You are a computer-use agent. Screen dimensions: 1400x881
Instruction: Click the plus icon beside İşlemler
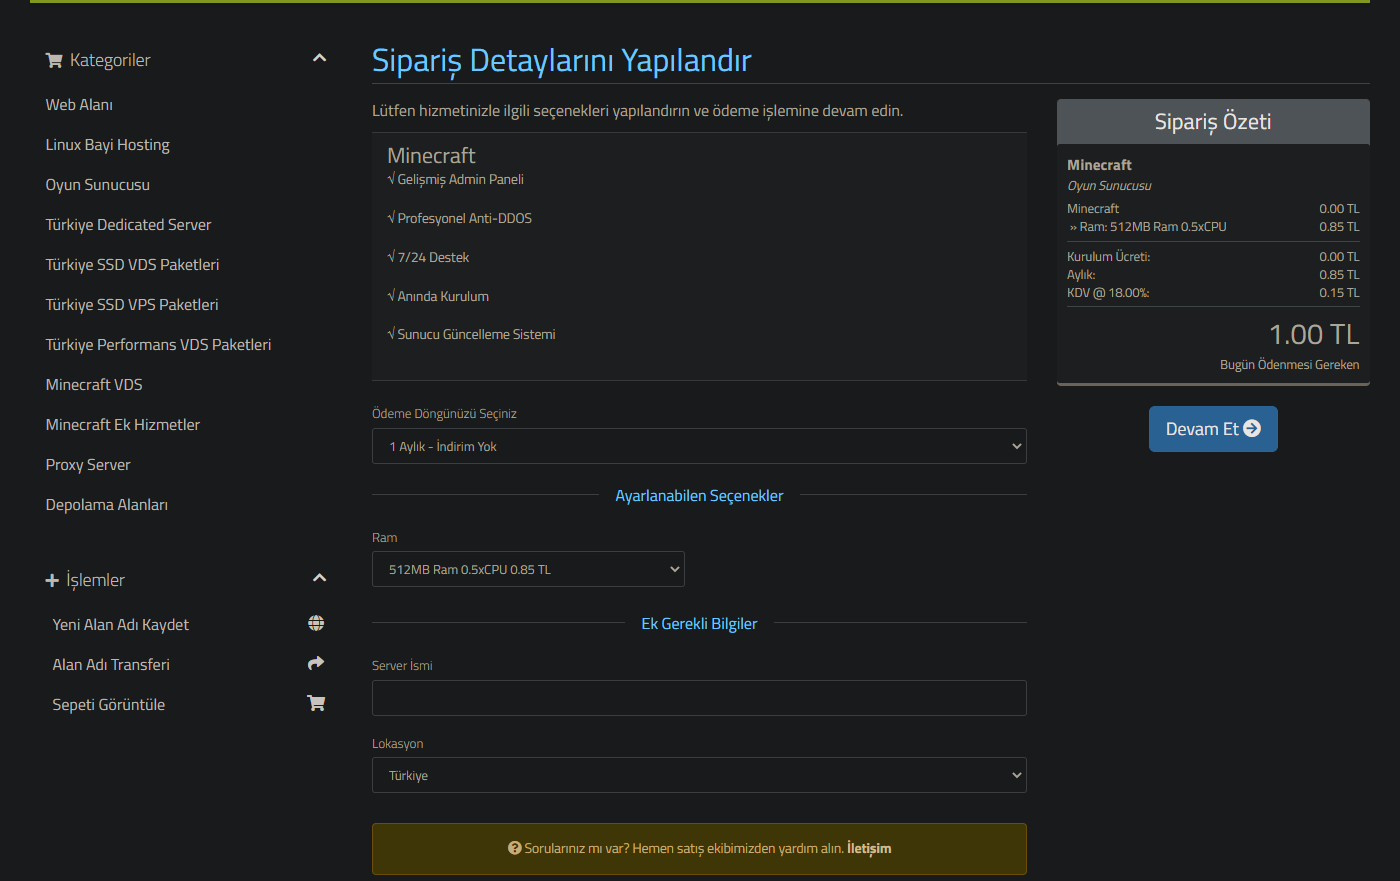pyautogui.click(x=52, y=580)
